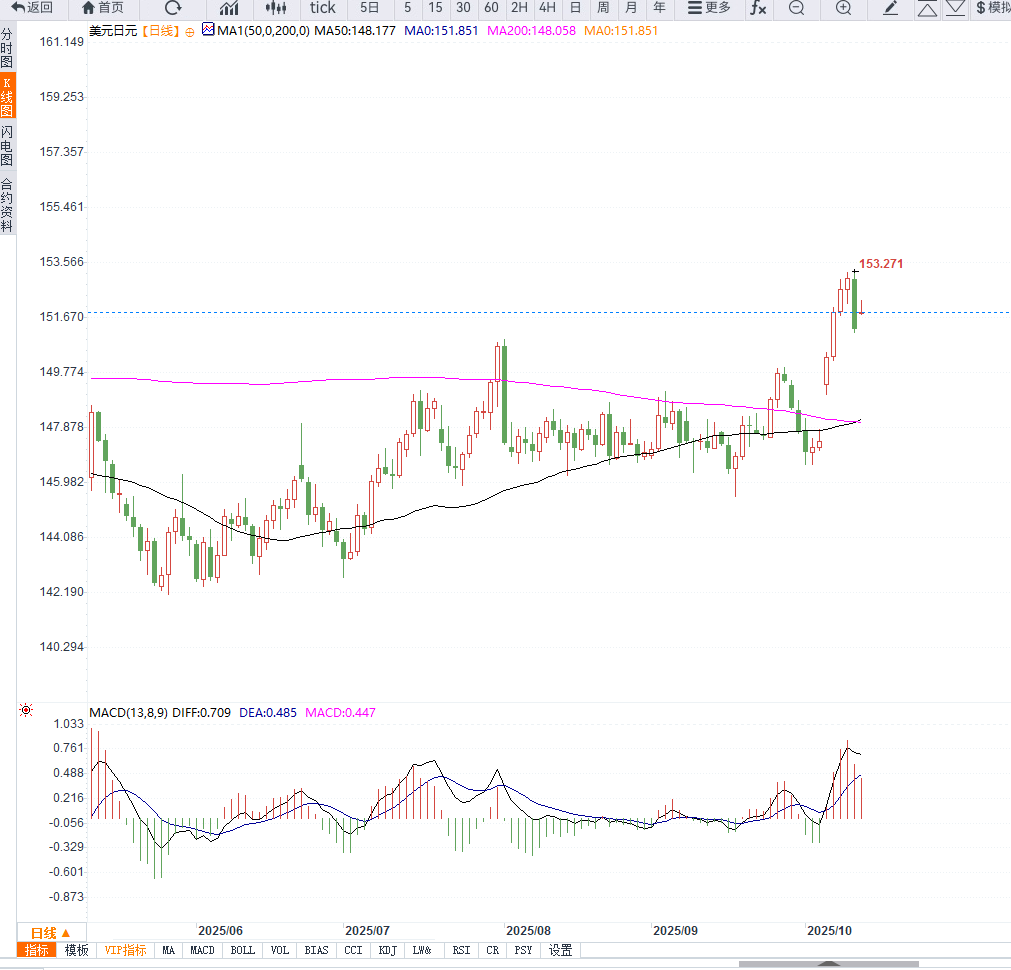
Task: Switch to tick period
Action: tap(322, 8)
